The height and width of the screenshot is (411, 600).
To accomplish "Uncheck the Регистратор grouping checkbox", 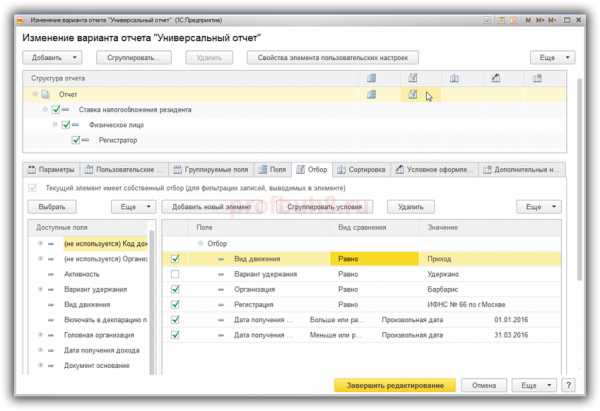I will coord(76,140).
